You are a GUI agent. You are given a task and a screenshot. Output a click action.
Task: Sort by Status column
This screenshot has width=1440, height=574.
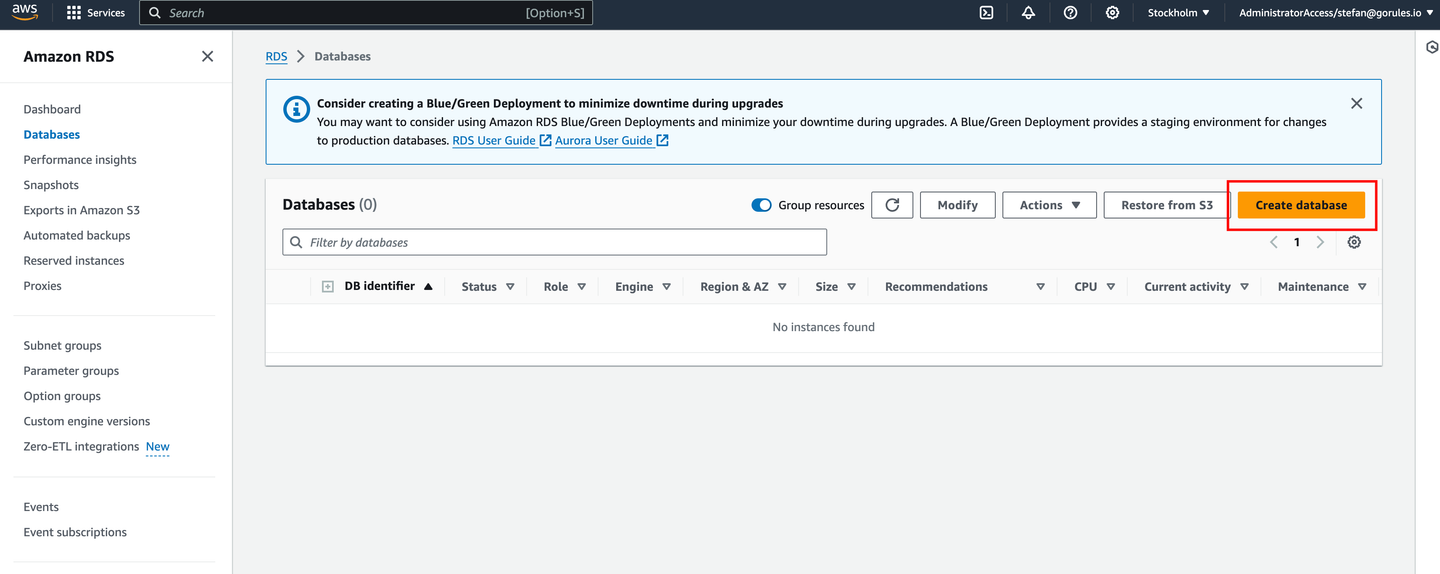click(488, 287)
